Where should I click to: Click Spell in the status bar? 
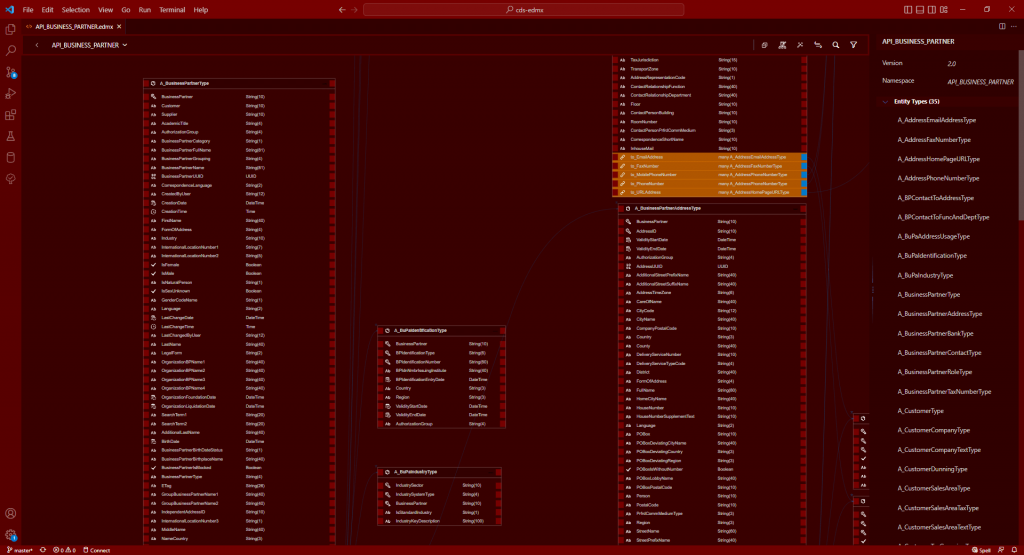coord(980,550)
